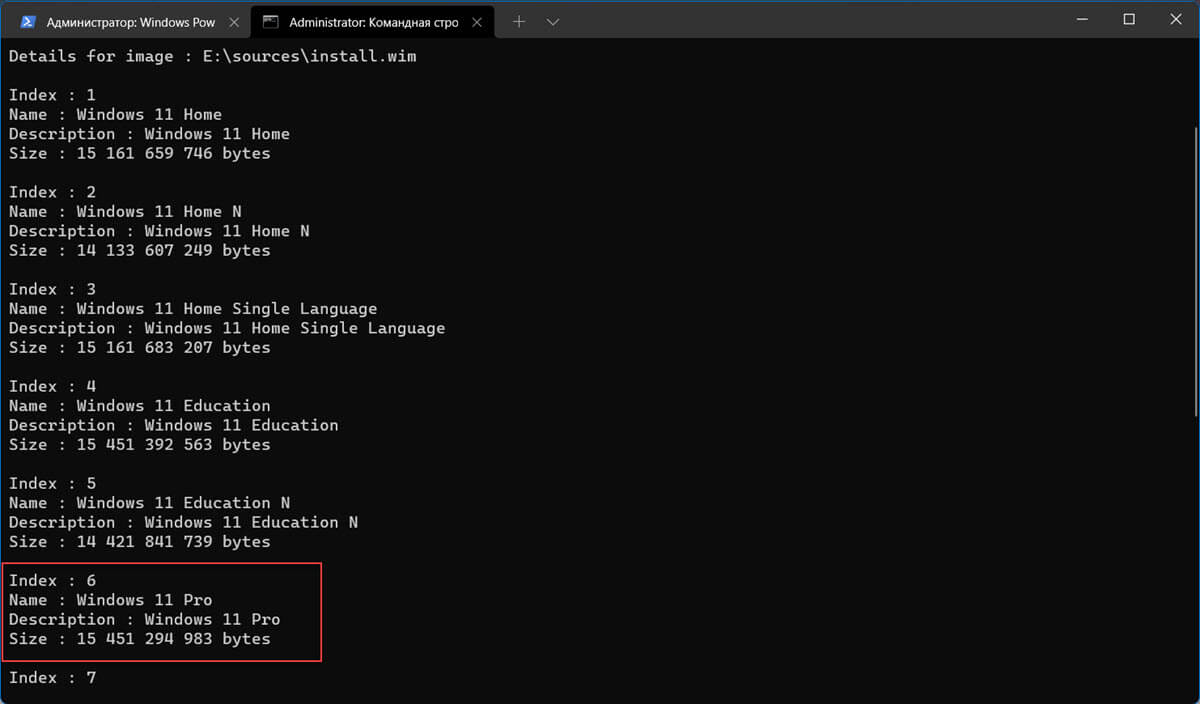Click 'Description : Windows 11 Home N' line
Viewport: 1200px width, 704px height.
click(x=159, y=231)
